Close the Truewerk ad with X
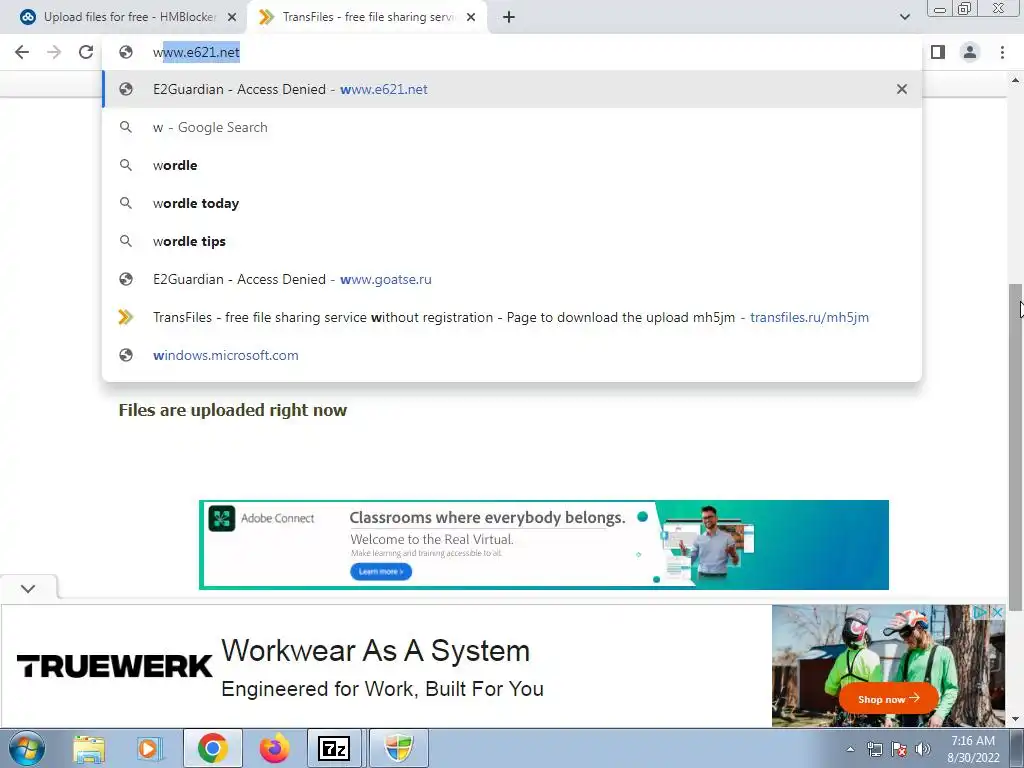 (x=997, y=613)
